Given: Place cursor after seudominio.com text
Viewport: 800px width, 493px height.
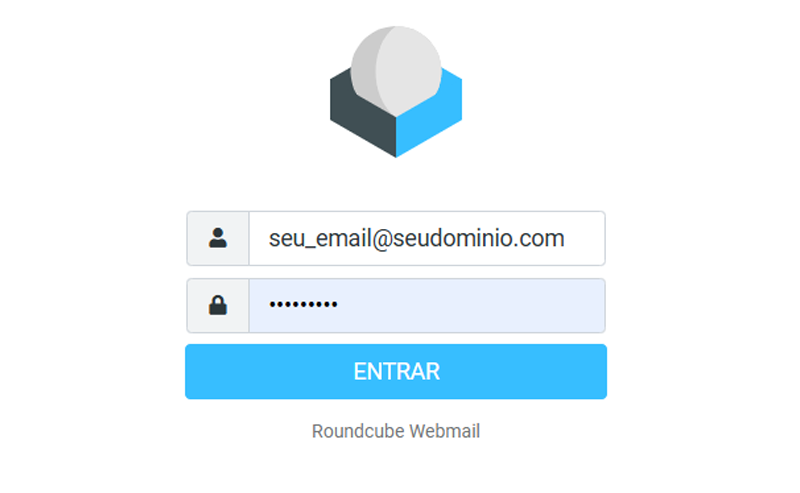Looking at the screenshot, I should pyautogui.click(x=566, y=238).
